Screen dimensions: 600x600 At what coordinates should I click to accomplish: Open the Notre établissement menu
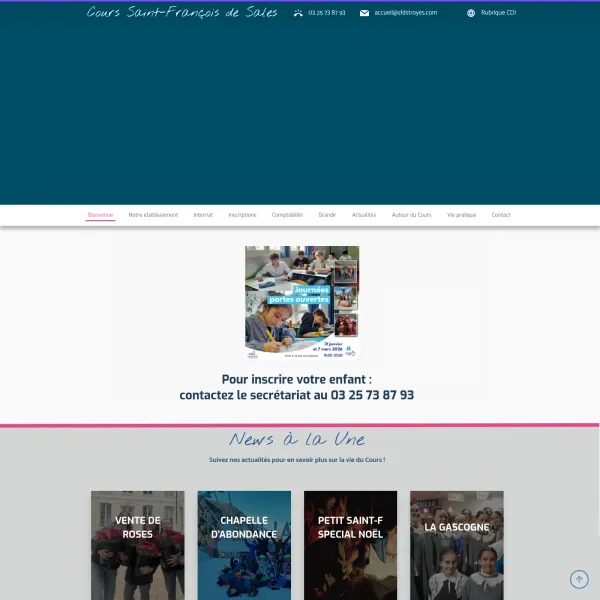click(x=153, y=215)
